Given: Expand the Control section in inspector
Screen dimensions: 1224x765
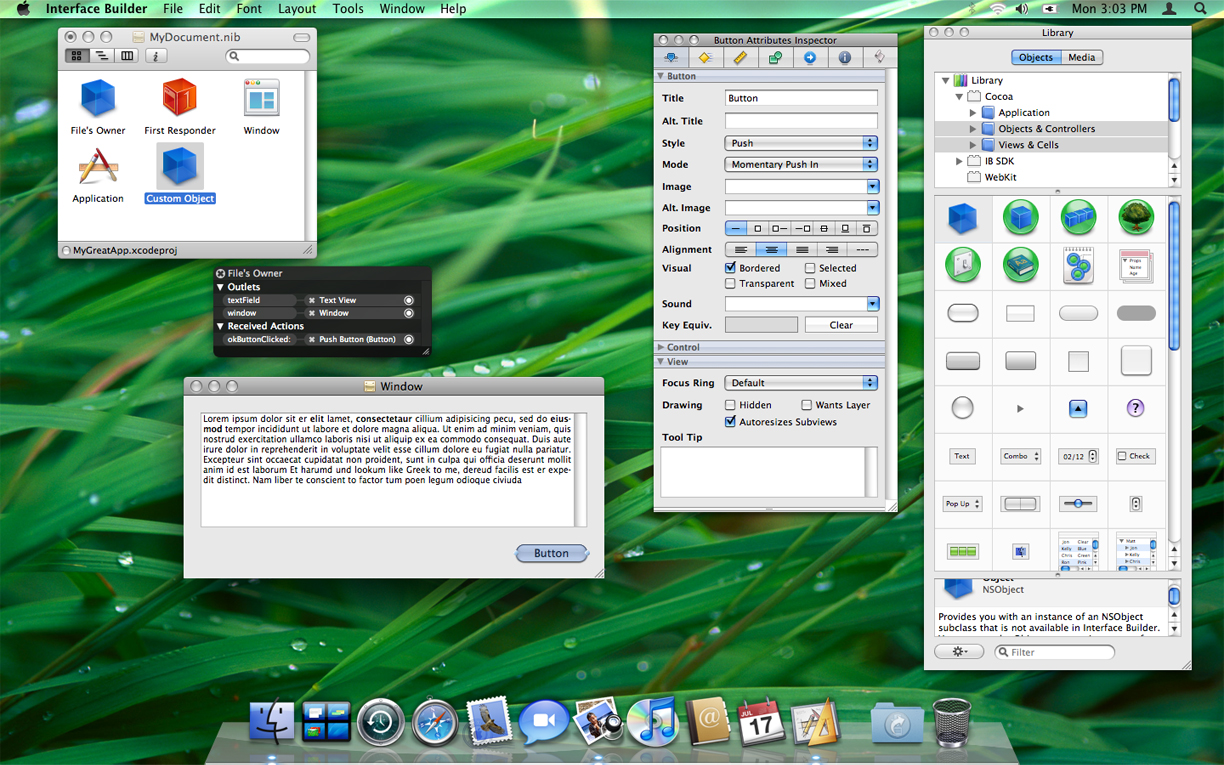Looking at the screenshot, I should click(661, 348).
